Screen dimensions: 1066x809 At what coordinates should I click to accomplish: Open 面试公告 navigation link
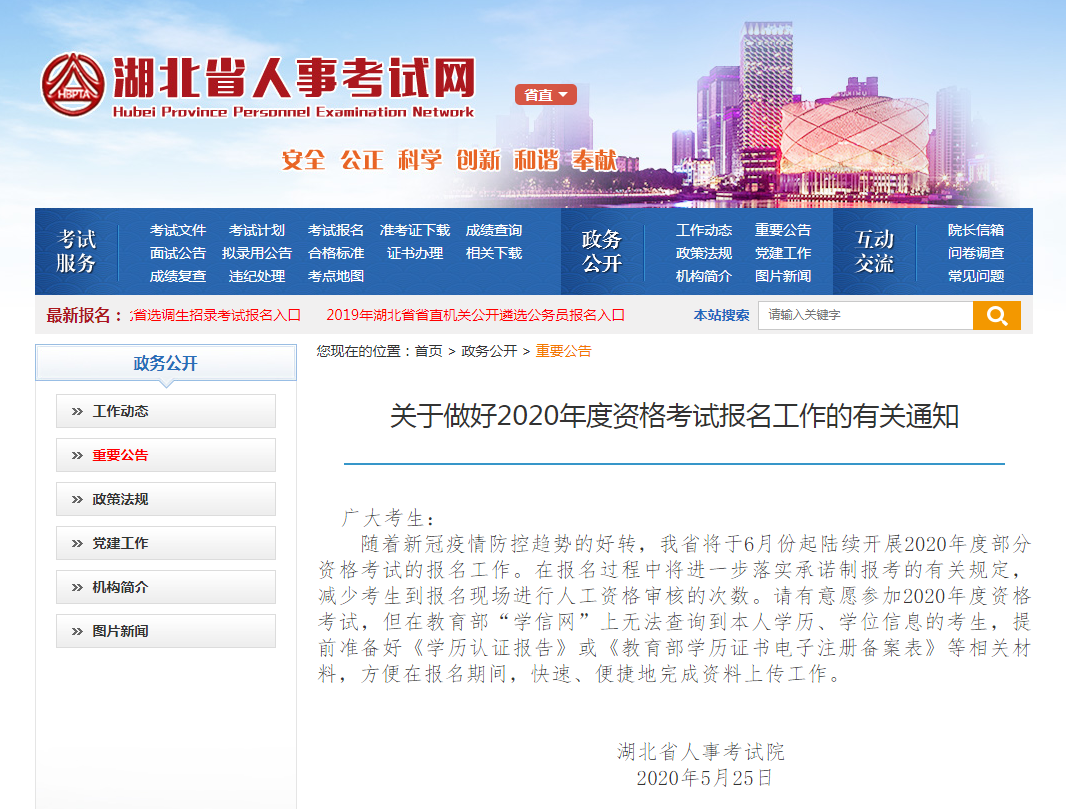coord(177,253)
